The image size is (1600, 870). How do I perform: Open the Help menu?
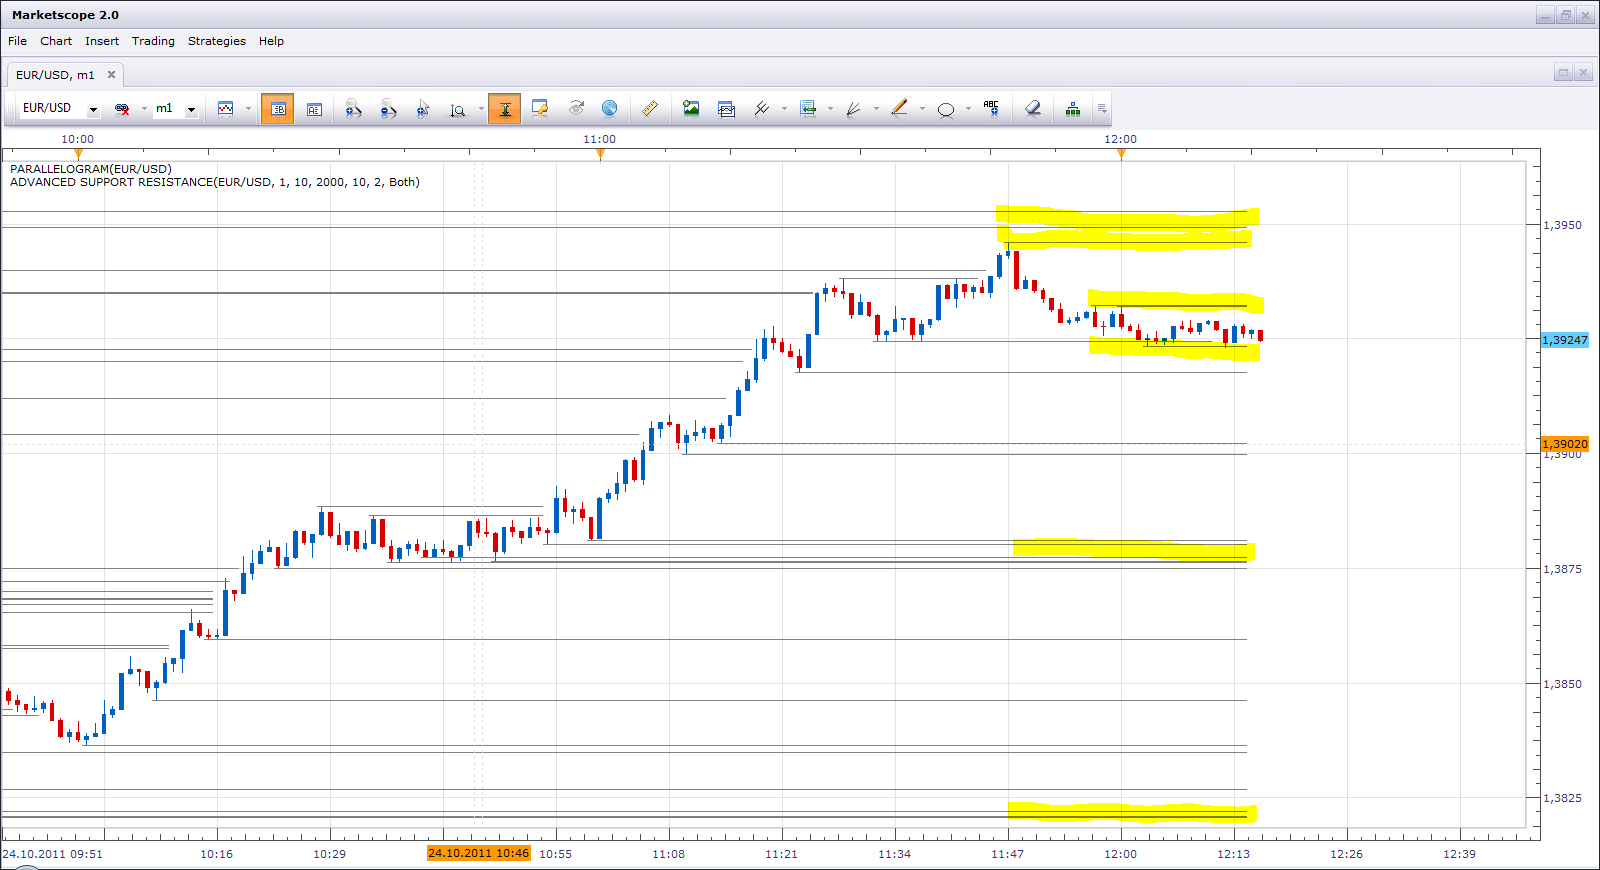pos(271,41)
